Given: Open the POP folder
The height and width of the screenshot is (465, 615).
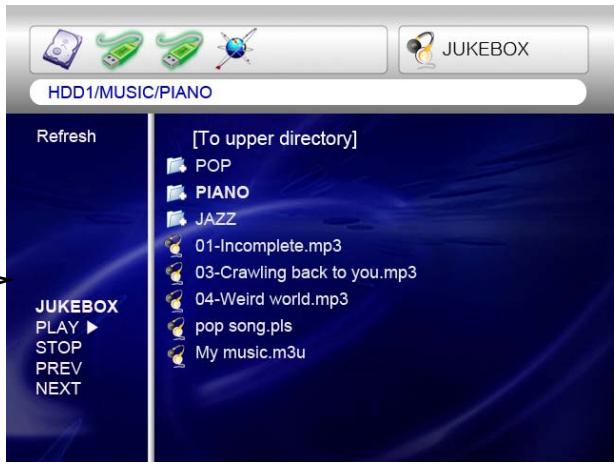Looking at the screenshot, I should point(213,165).
